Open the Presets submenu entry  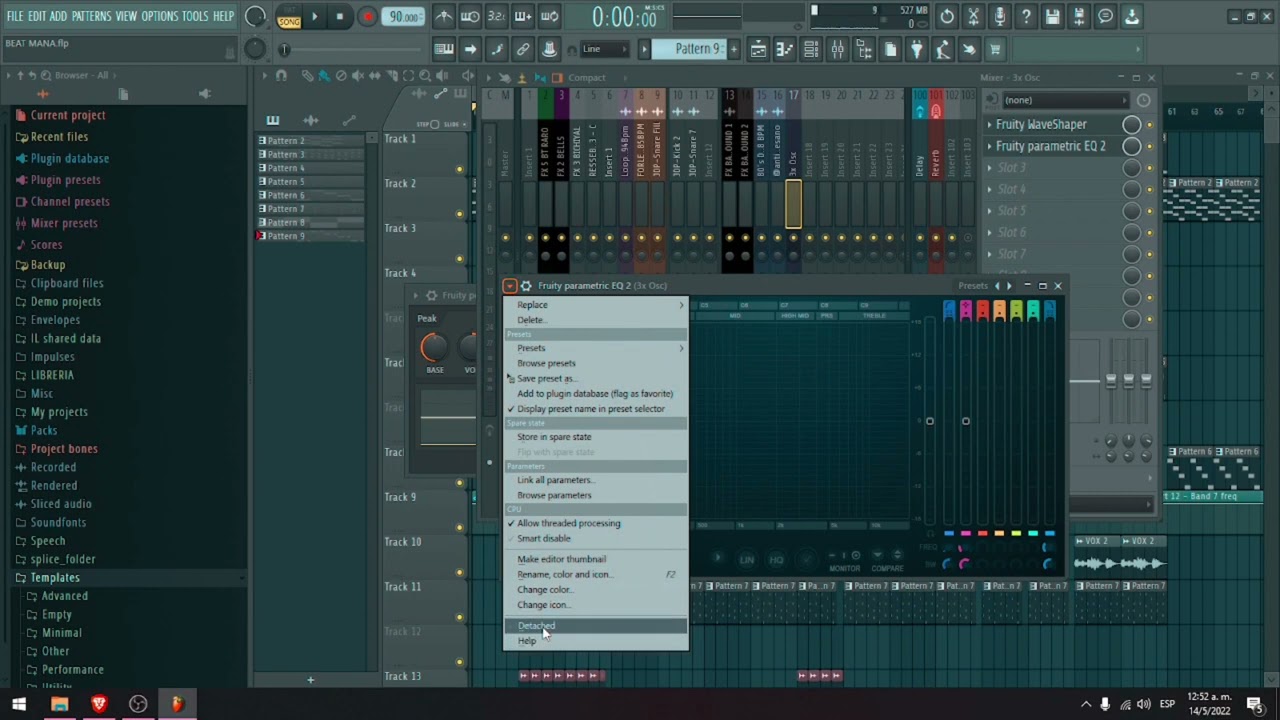click(595, 348)
